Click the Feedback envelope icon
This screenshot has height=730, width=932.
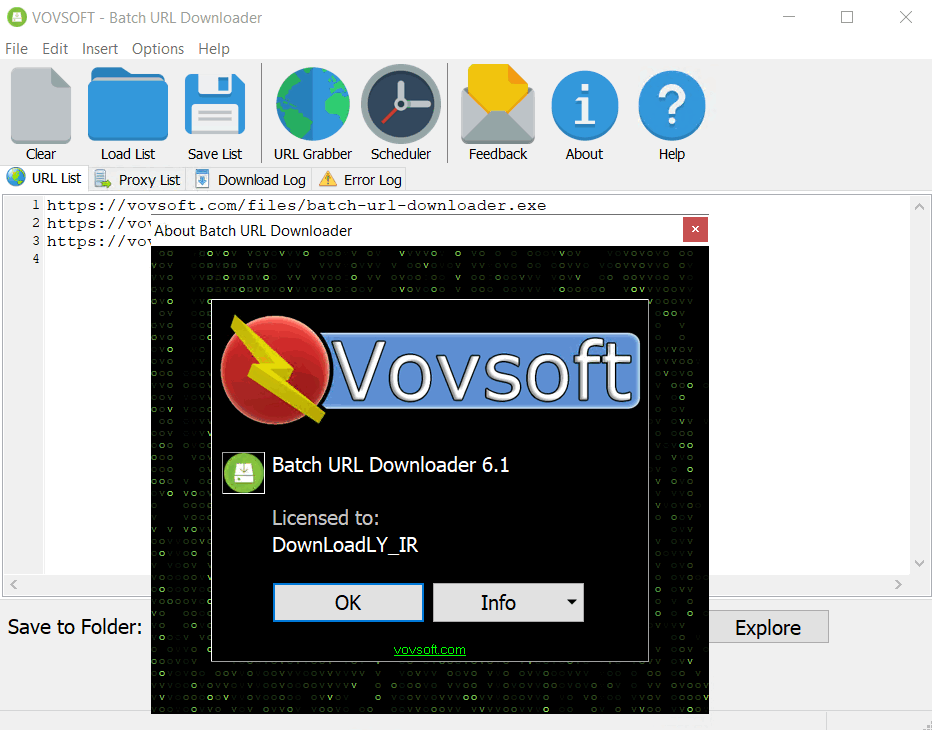point(498,104)
